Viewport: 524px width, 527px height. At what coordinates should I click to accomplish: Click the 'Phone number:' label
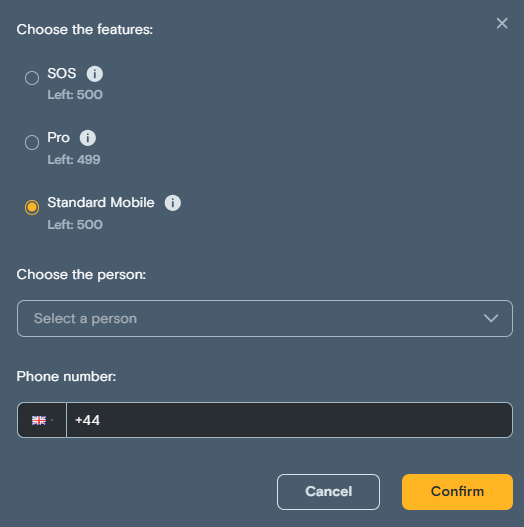tap(66, 376)
